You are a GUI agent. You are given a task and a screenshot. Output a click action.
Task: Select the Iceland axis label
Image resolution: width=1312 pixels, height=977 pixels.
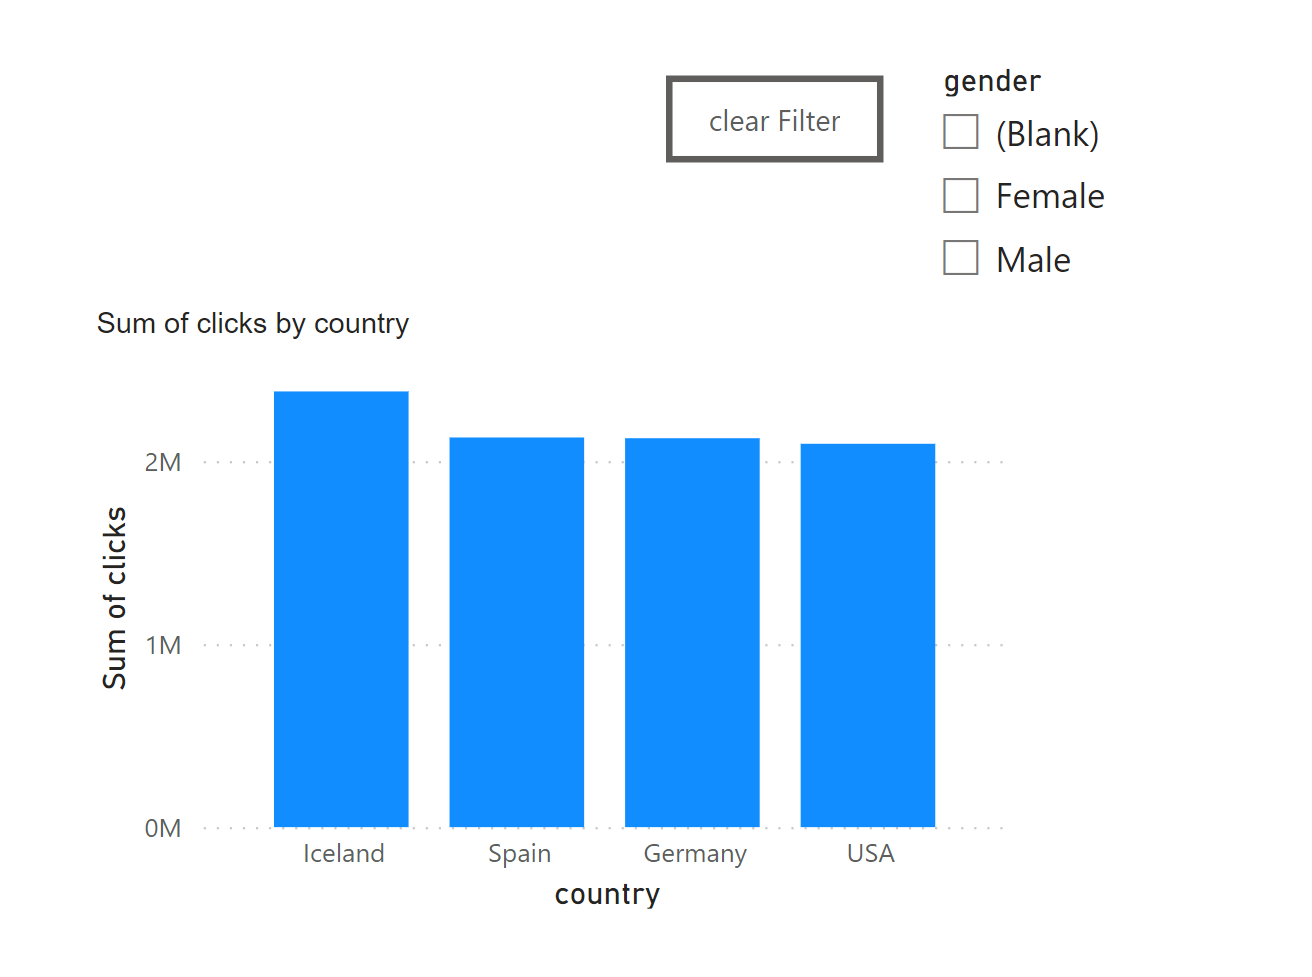pos(344,853)
